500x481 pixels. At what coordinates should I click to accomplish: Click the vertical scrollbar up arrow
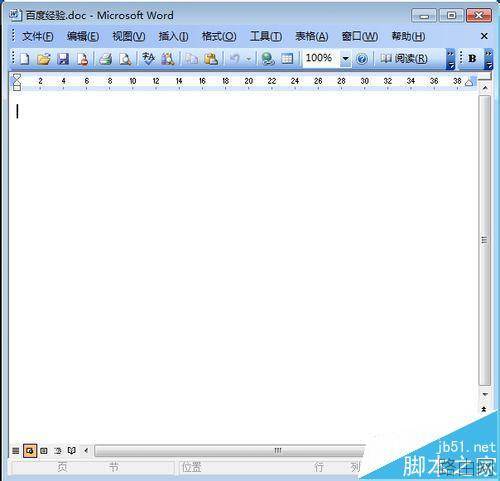pyautogui.click(x=485, y=88)
